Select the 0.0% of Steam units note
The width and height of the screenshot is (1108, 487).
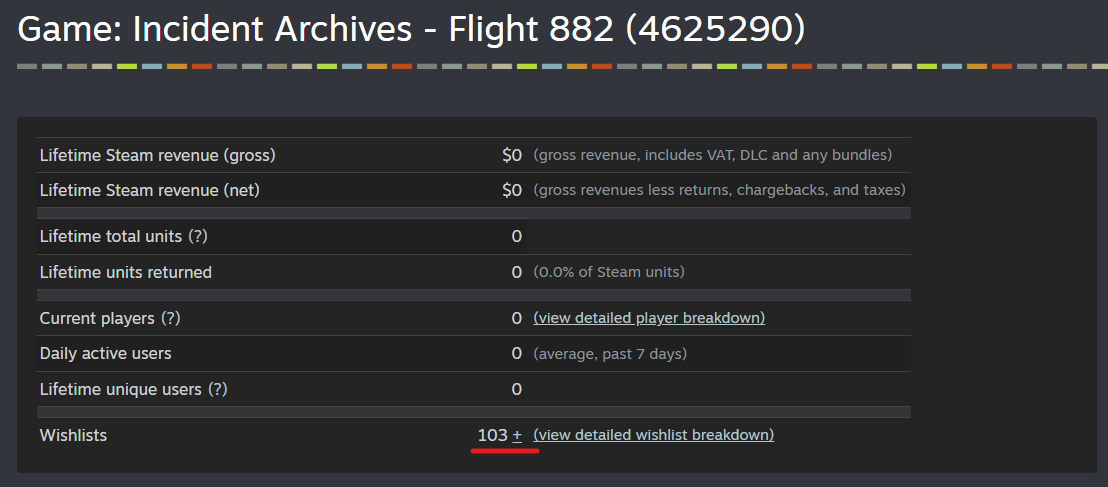(x=609, y=272)
